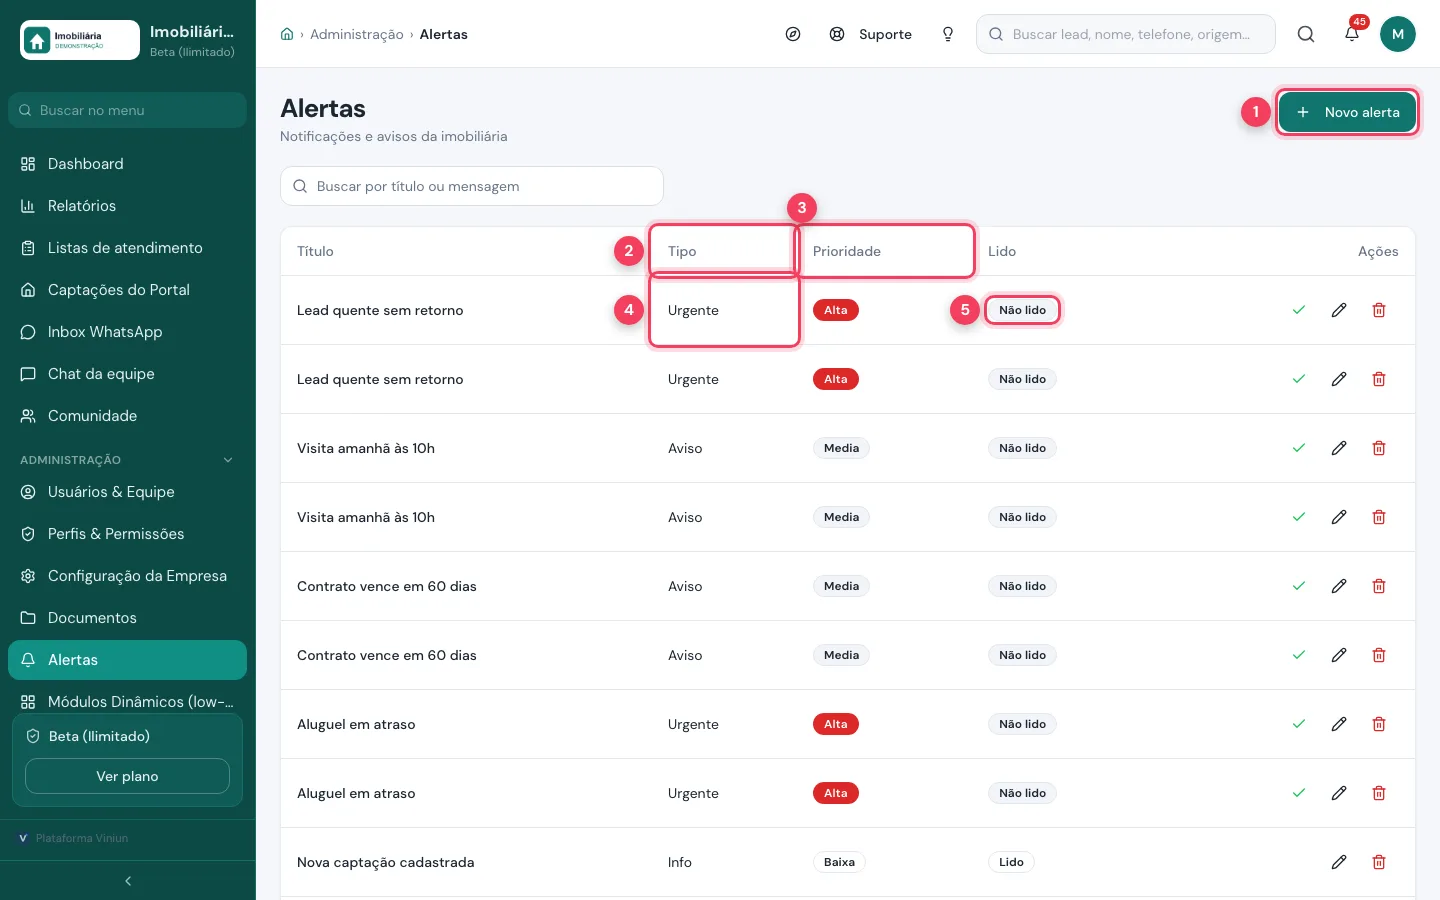This screenshot has width=1440, height=900.
Task: Click the global lead search field
Action: coord(1126,34)
